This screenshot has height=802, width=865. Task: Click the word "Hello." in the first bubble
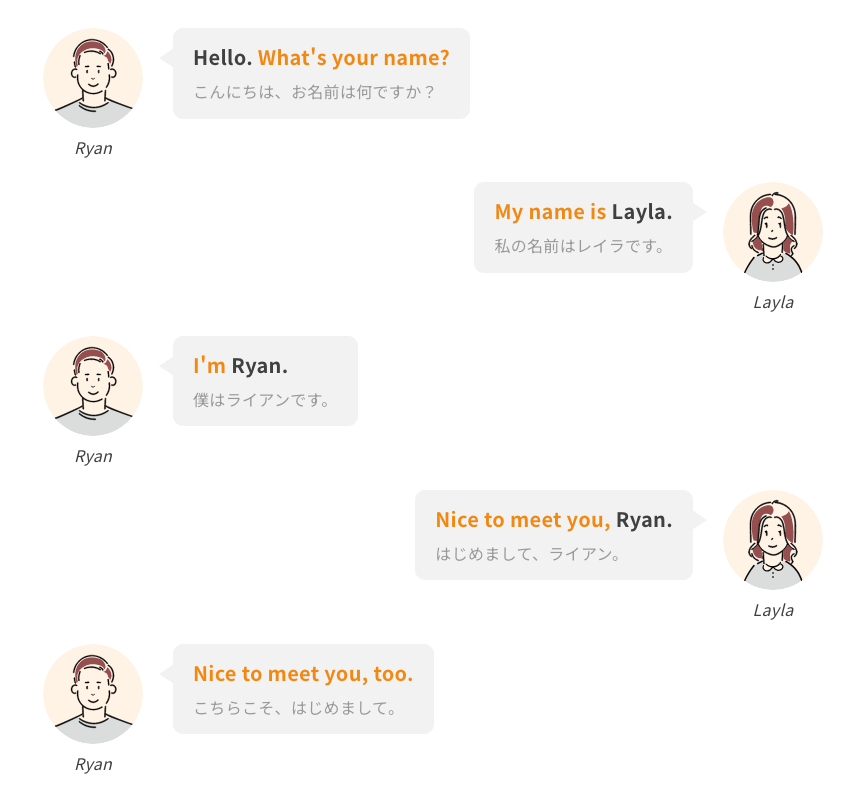pyautogui.click(x=222, y=58)
